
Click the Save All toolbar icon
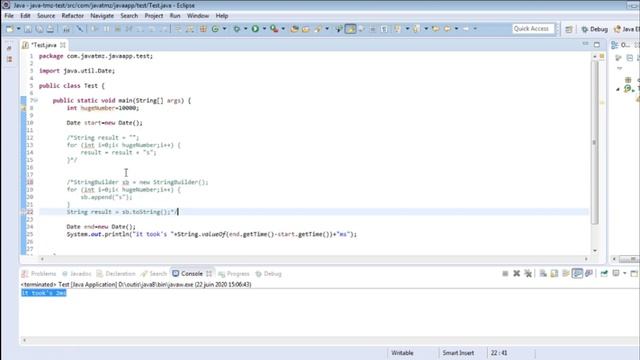coord(39,29)
